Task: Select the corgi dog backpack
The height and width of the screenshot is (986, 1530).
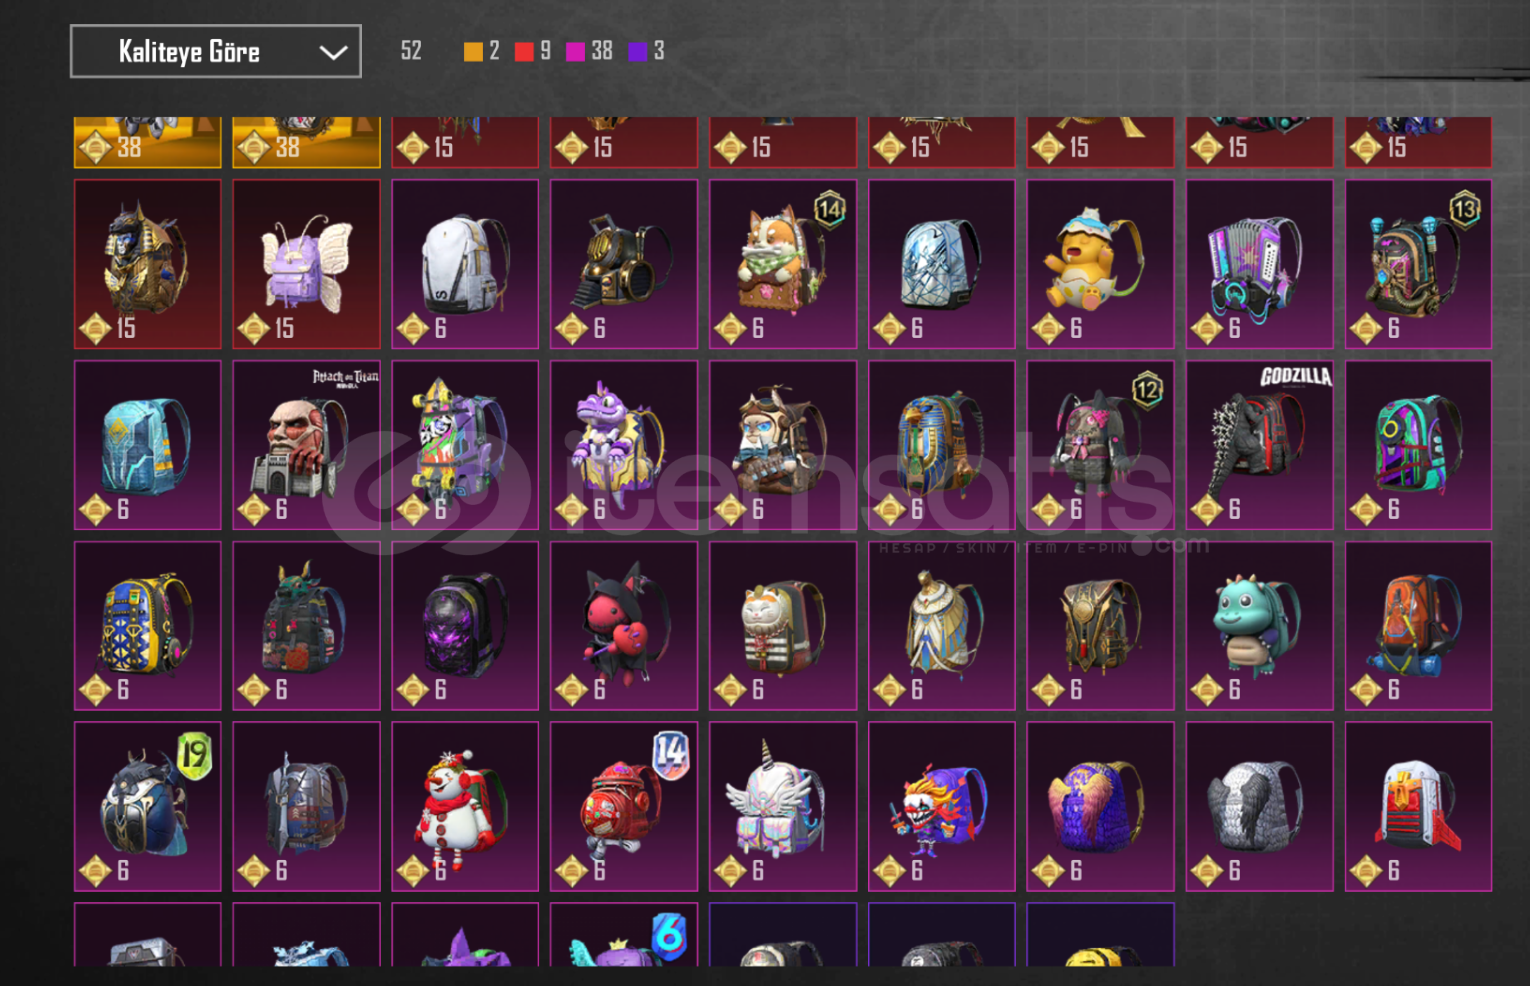Action: (x=783, y=264)
